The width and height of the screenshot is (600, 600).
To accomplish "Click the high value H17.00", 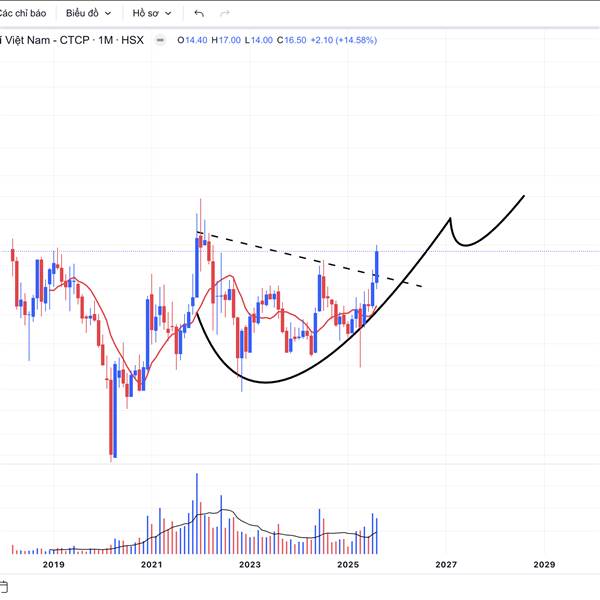I will pos(226,40).
